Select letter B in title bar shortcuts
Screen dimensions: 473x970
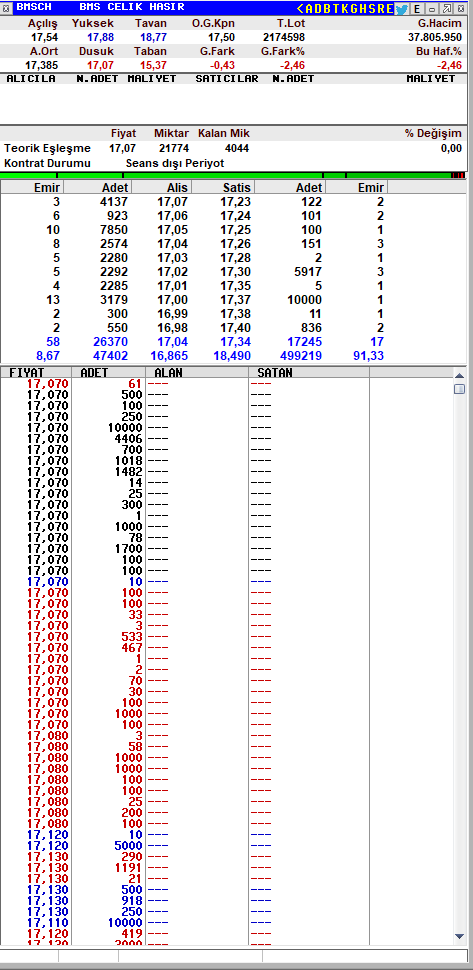pos(327,9)
